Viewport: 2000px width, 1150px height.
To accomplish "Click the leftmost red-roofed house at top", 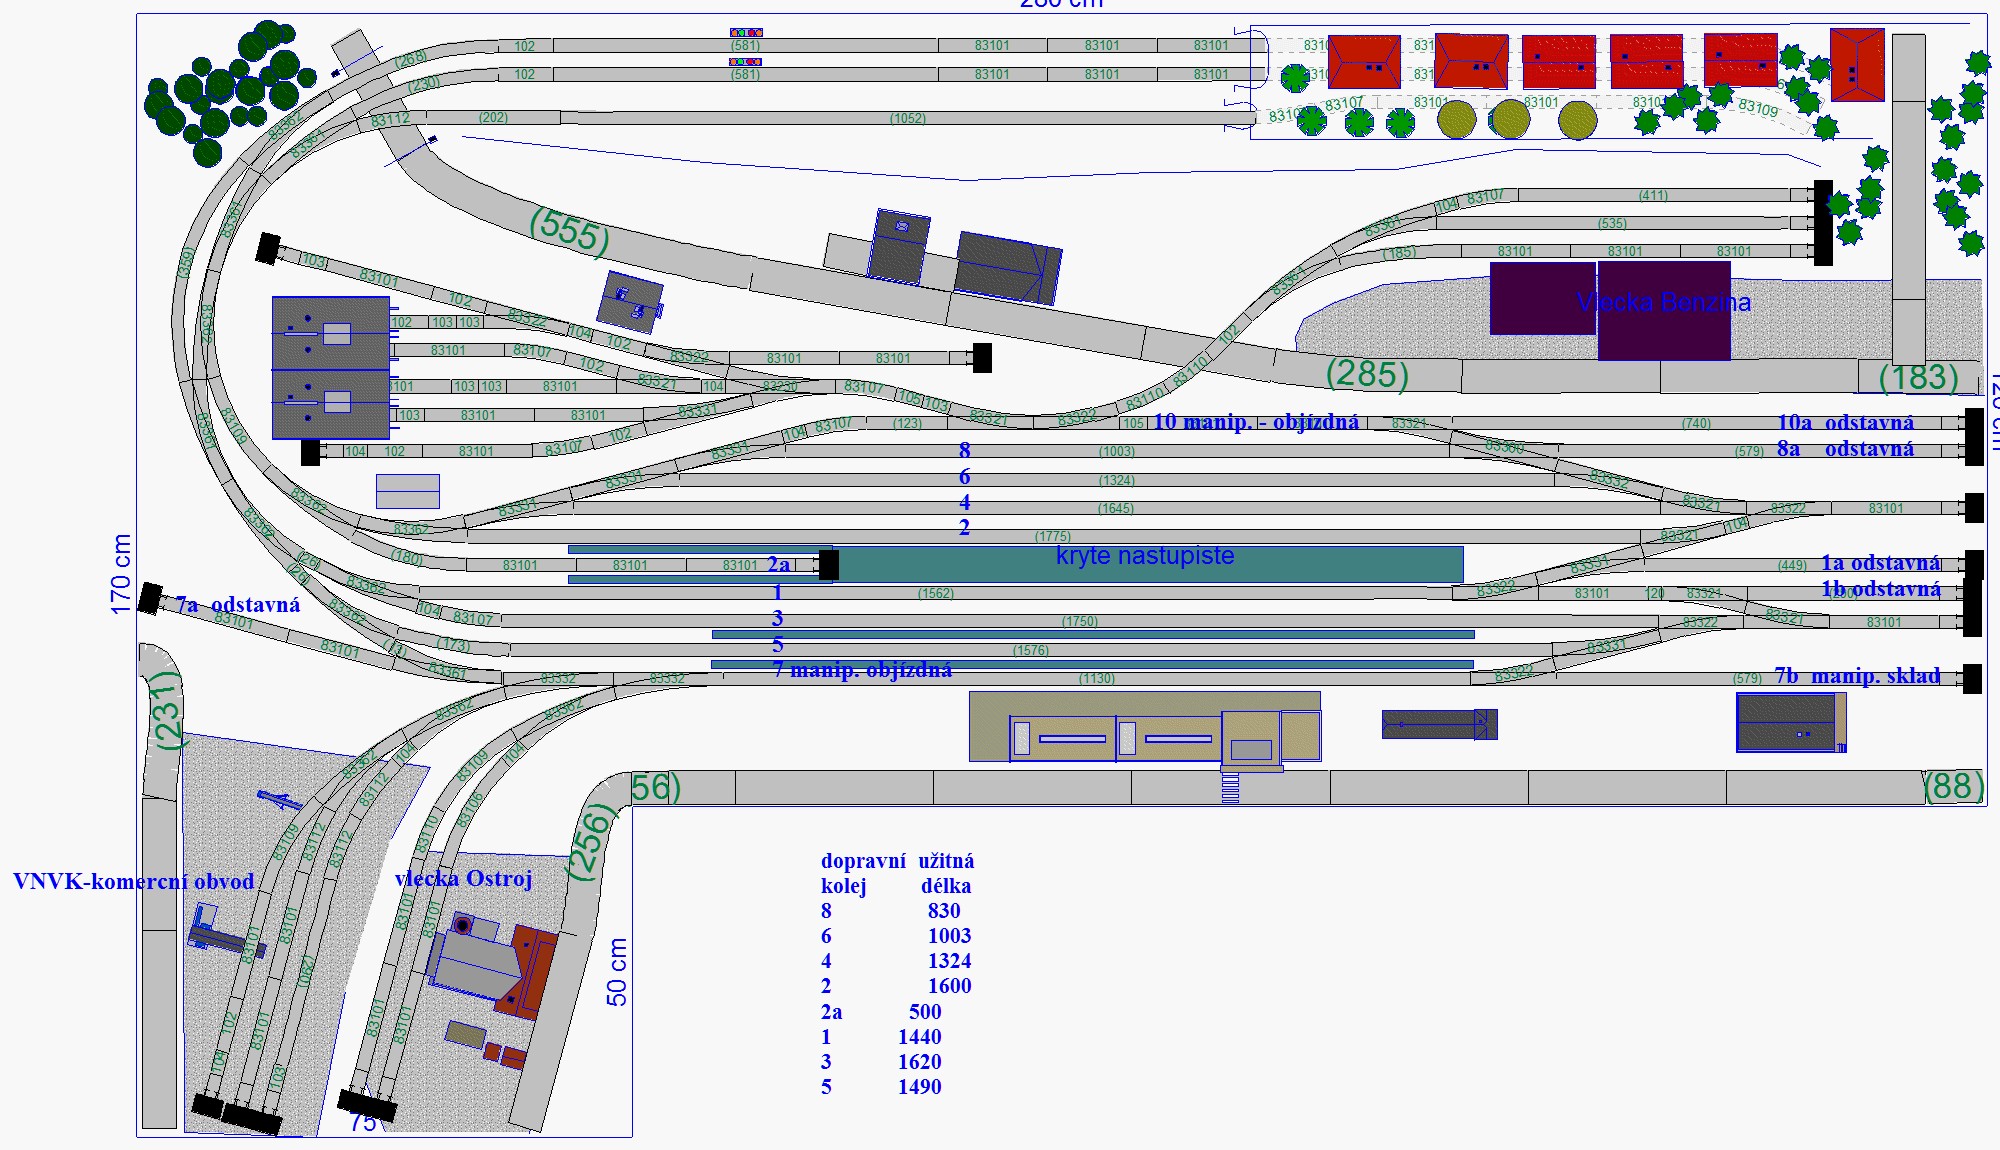I will click(1364, 62).
